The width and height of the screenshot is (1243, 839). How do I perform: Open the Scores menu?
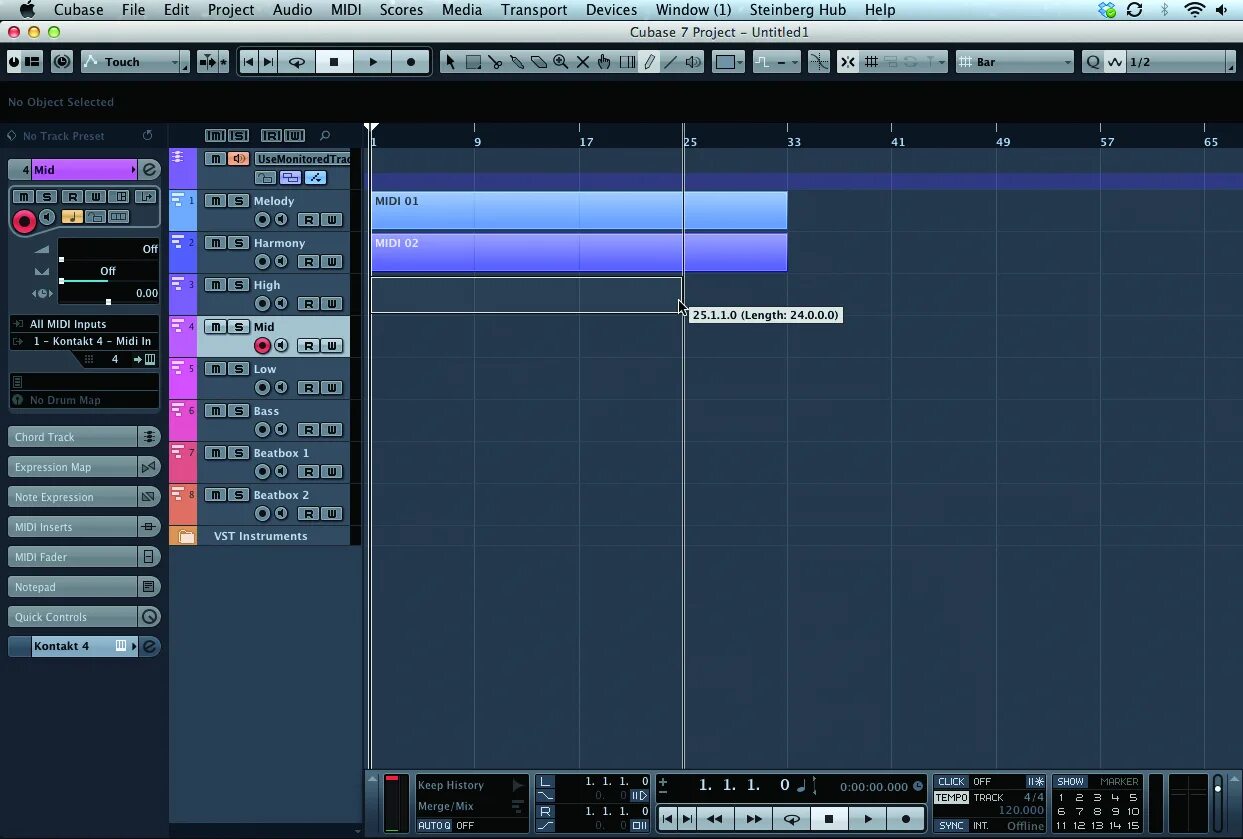pos(400,10)
